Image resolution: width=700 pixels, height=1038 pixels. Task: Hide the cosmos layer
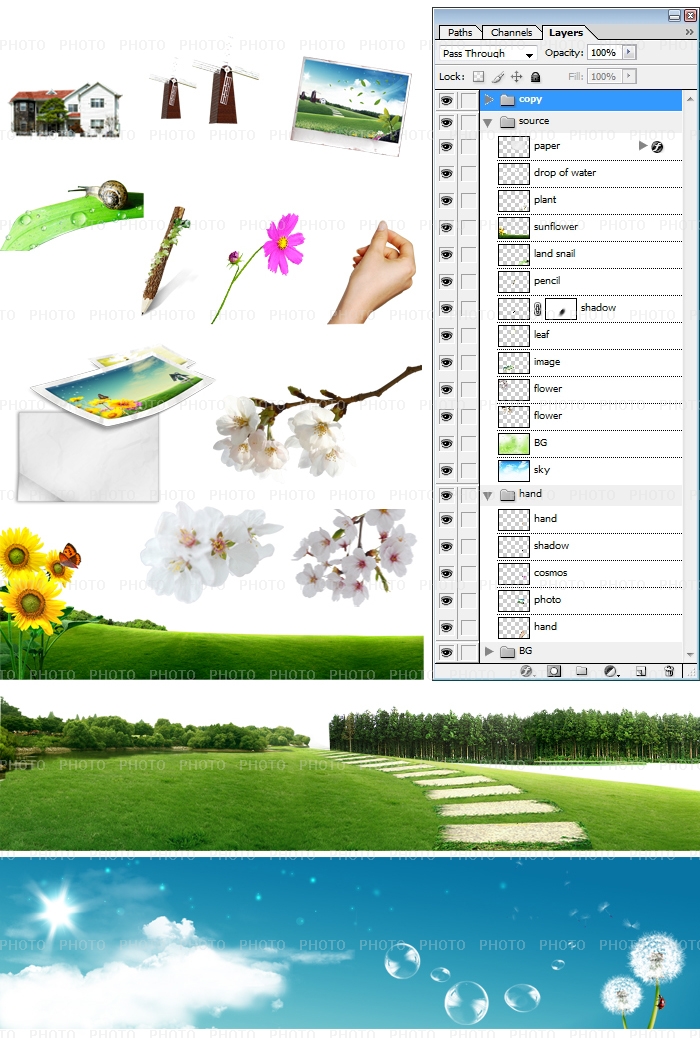point(446,573)
